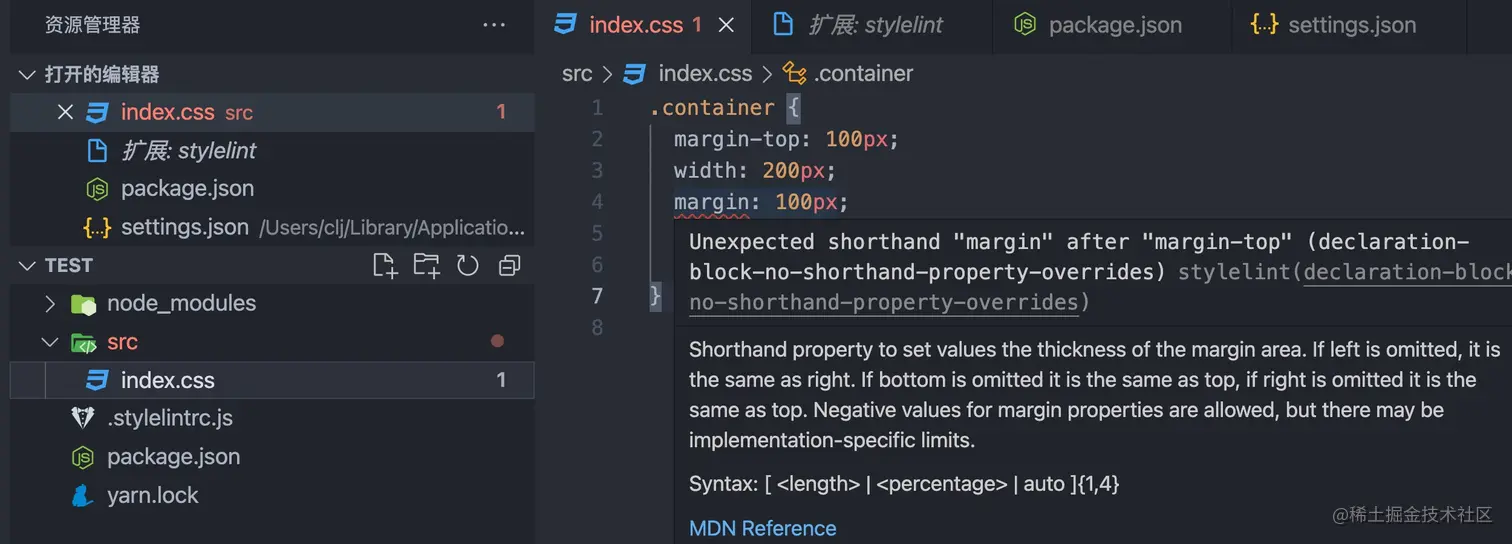The height and width of the screenshot is (544, 1512).
Task: Select index.css under src folder
Action: point(272,380)
